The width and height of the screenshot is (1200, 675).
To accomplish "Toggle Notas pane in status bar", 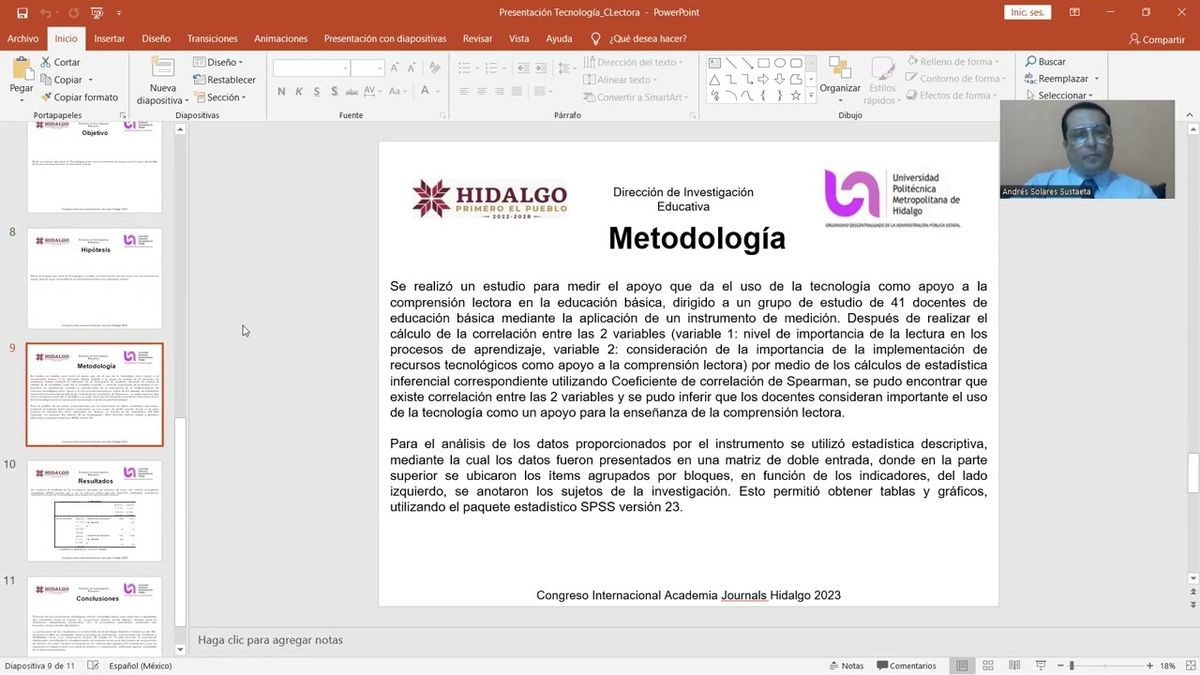I will coord(846,666).
